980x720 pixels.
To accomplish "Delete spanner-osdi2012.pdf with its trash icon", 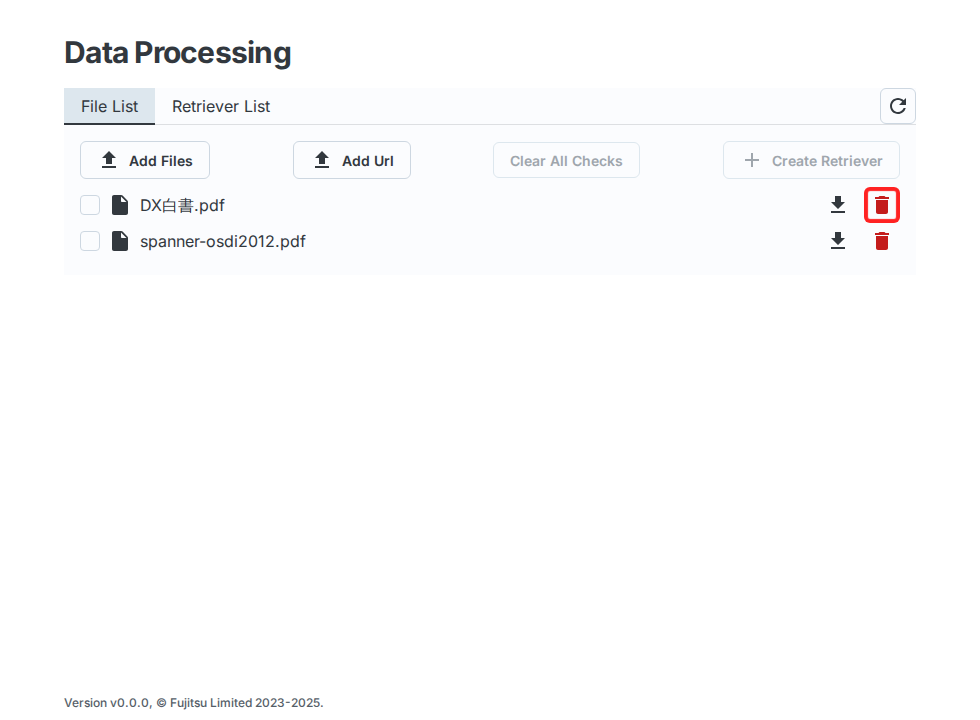I will [x=881, y=241].
